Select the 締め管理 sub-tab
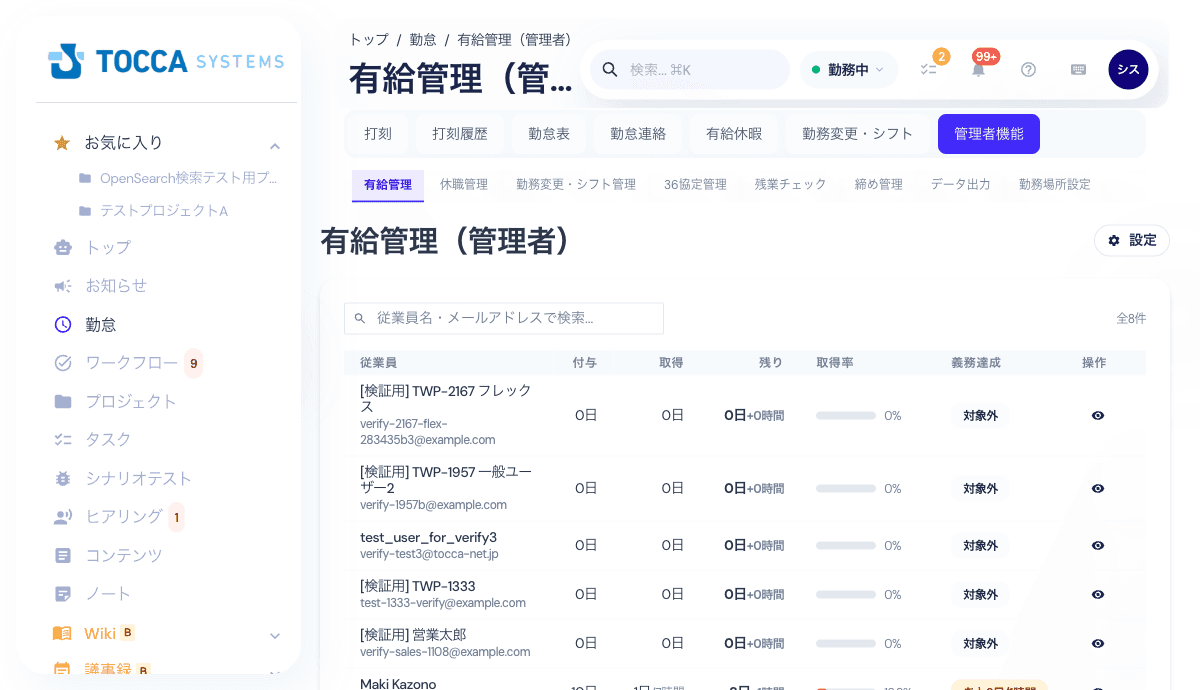Image resolution: width=1200 pixels, height=690 pixels. 879,185
